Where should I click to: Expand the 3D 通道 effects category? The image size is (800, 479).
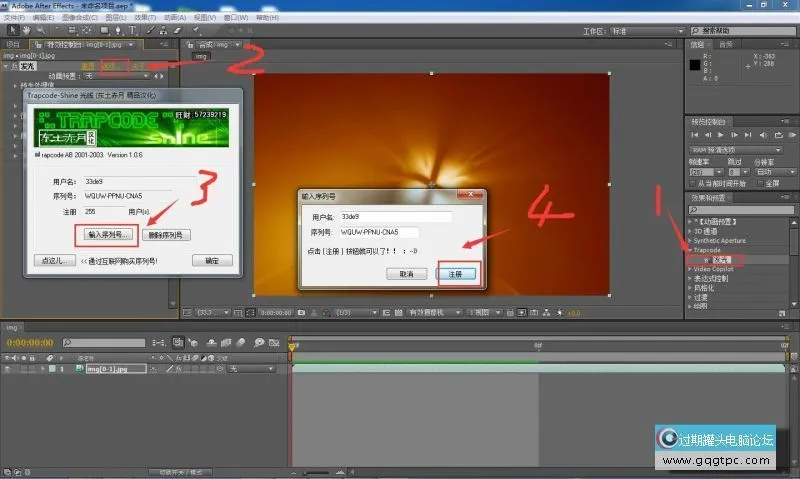tap(690, 232)
